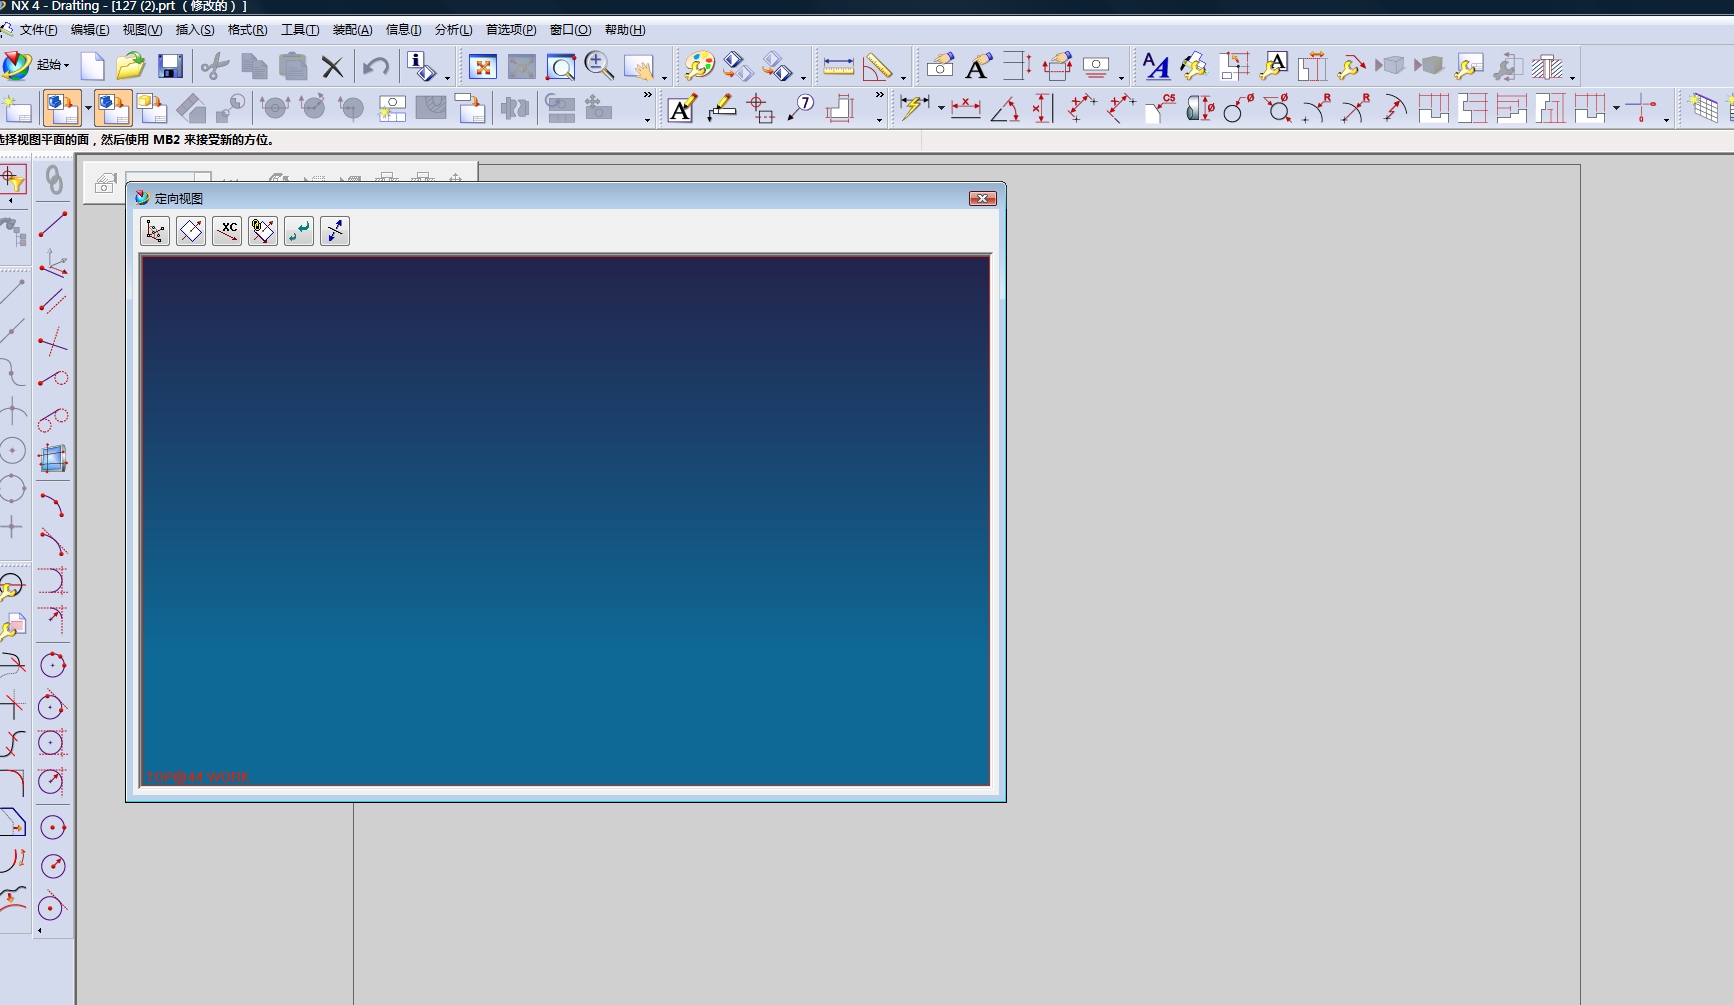
Task: Close the 定向视图 dialog
Action: (983, 199)
